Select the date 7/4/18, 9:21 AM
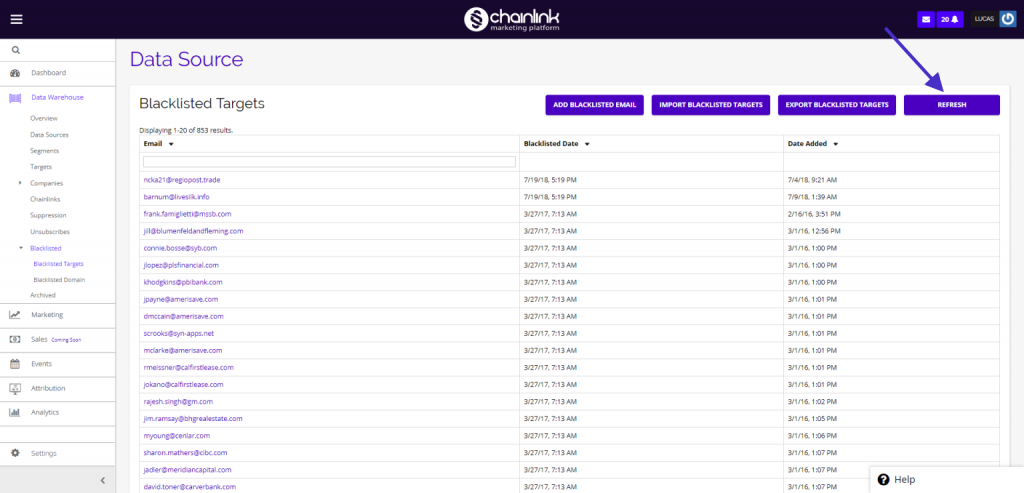1024x493 pixels. [x=812, y=180]
